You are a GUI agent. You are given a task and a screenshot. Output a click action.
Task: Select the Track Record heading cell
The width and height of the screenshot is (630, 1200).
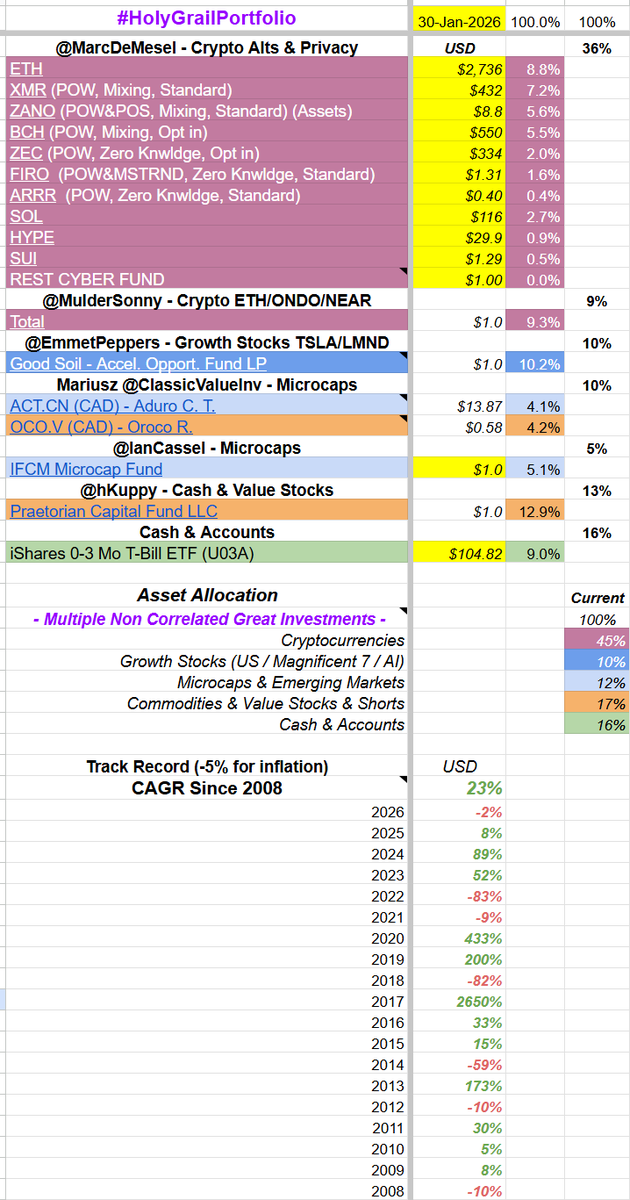(208, 766)
